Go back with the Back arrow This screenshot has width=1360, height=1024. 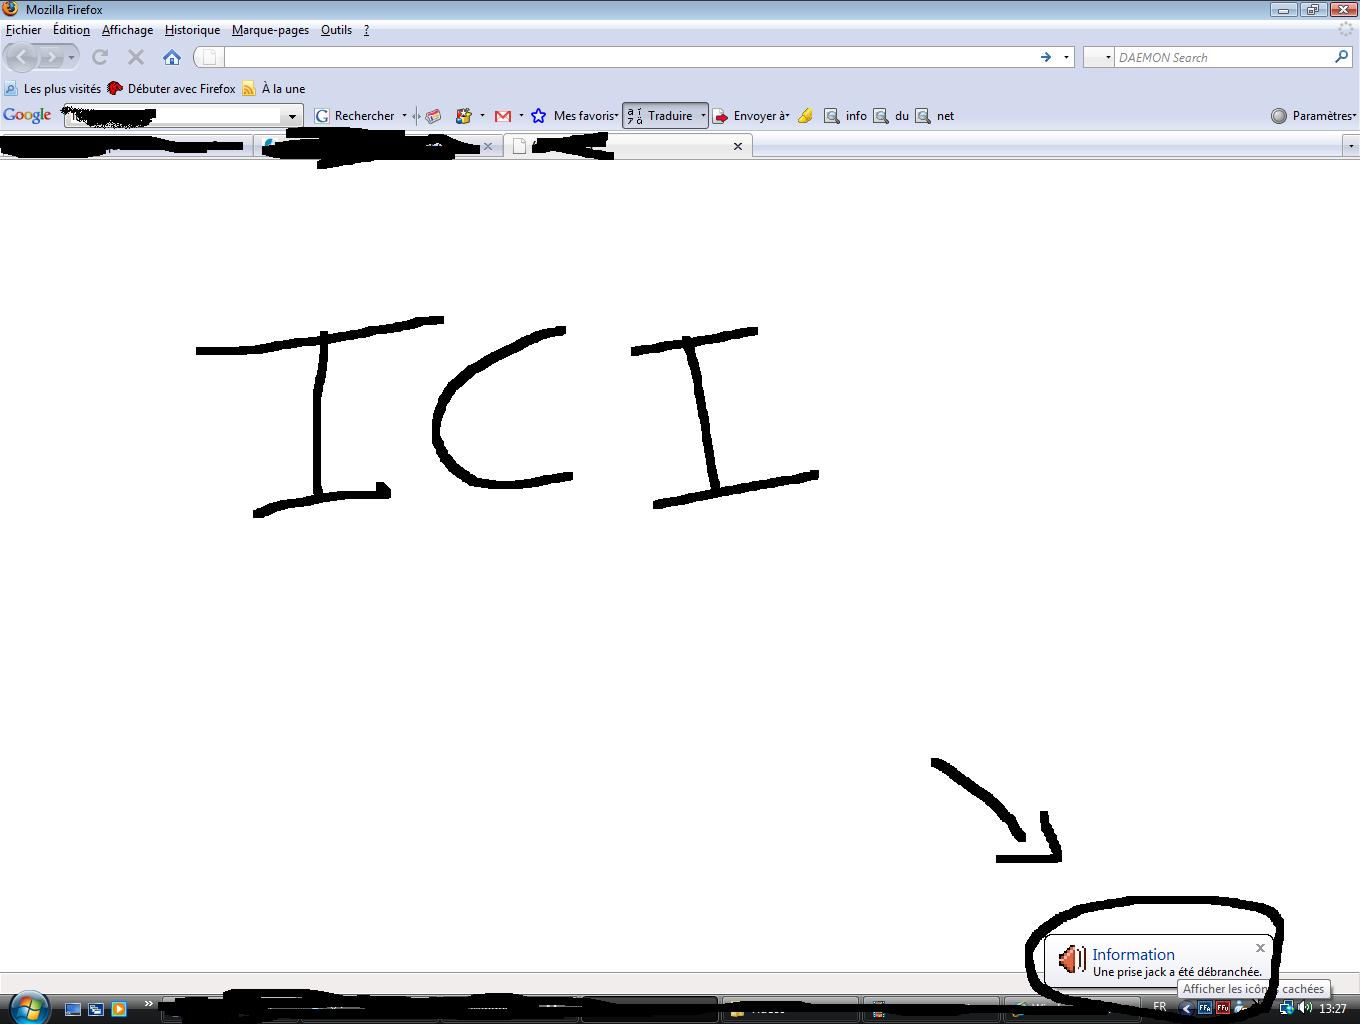(x=22, y=57)
